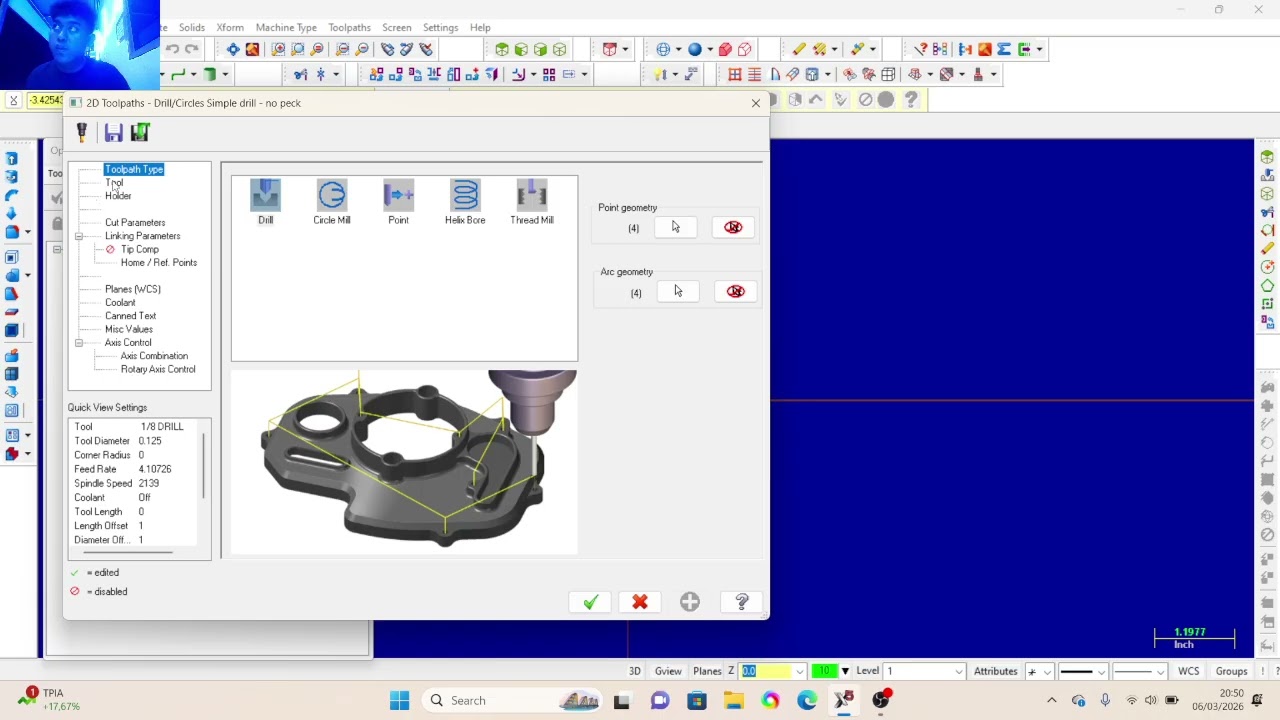
Task: Click Gview in the status bar
Action: click(x=668, y=671)
